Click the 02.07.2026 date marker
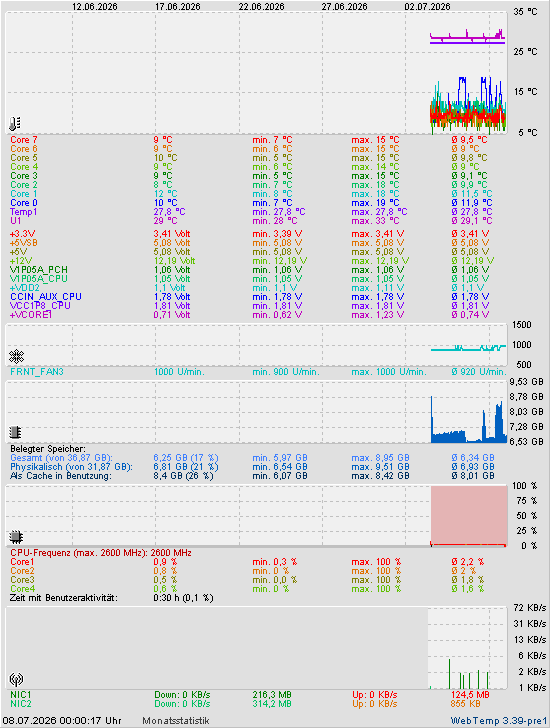The image size is (550, 728). [x=427, y=7]
